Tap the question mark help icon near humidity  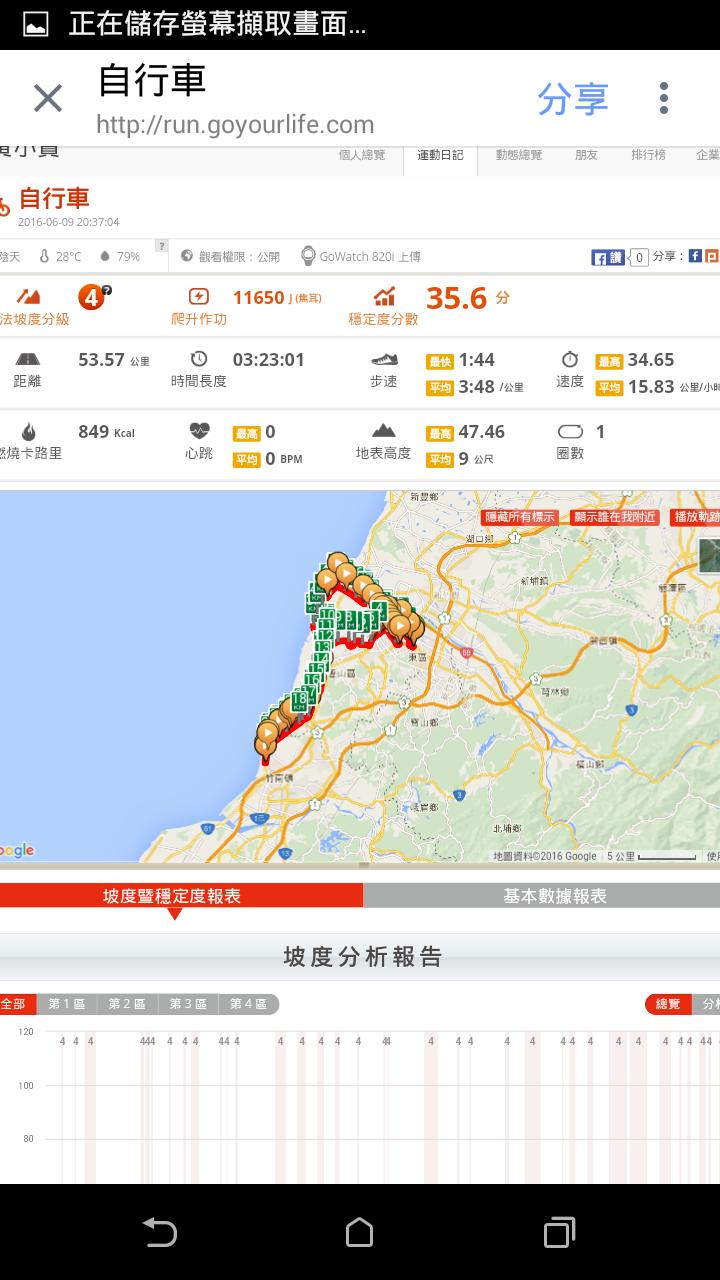[161, 246]
